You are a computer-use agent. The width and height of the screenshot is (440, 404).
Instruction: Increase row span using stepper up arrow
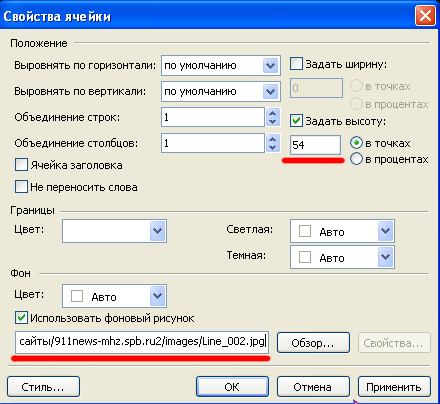273,113
